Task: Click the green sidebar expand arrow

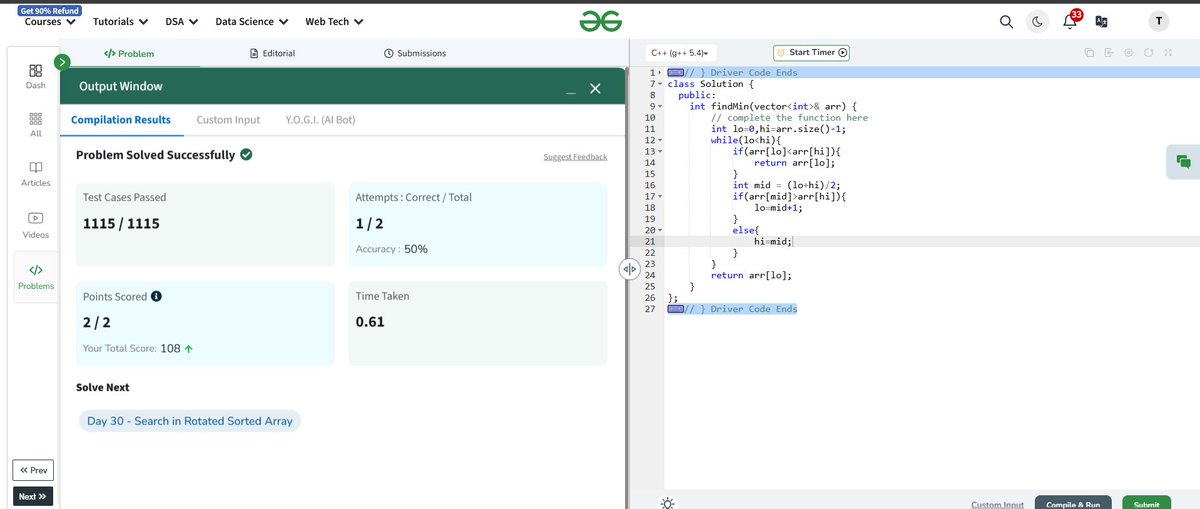Action: [x=62, y=62]
